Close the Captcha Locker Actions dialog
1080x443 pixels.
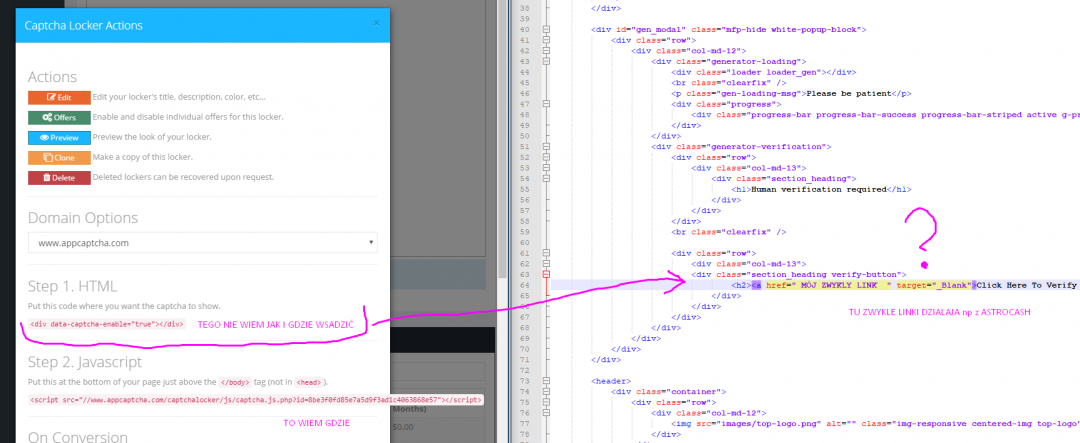pyautogui.click(x=376, y=22)
